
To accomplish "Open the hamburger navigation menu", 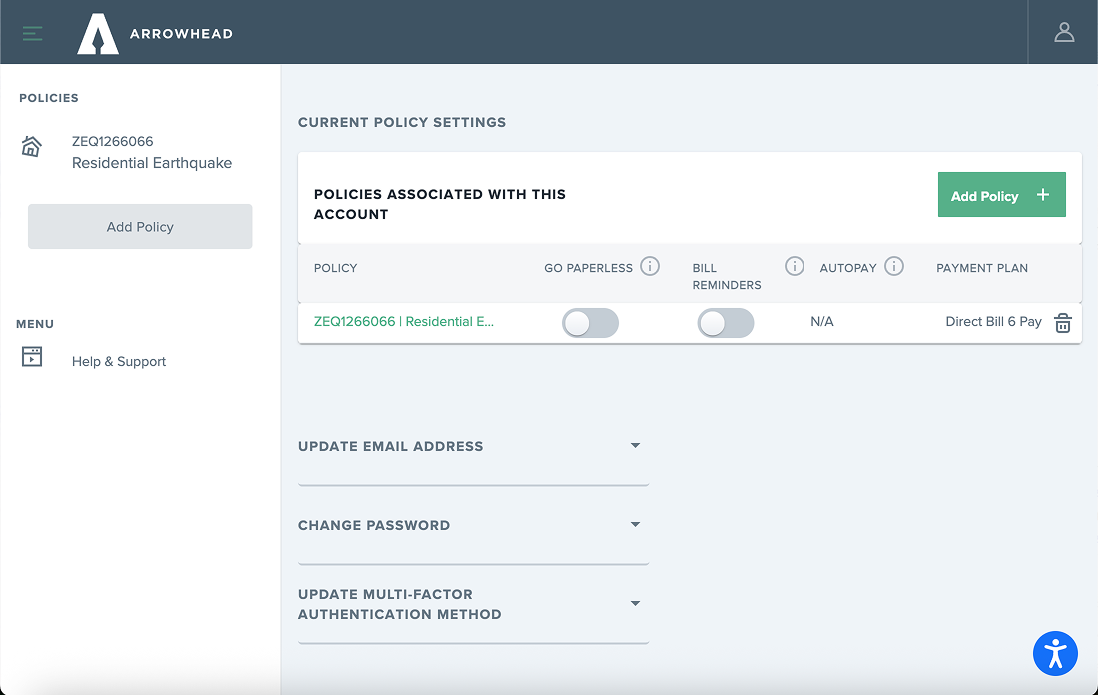I will (32, 32).
